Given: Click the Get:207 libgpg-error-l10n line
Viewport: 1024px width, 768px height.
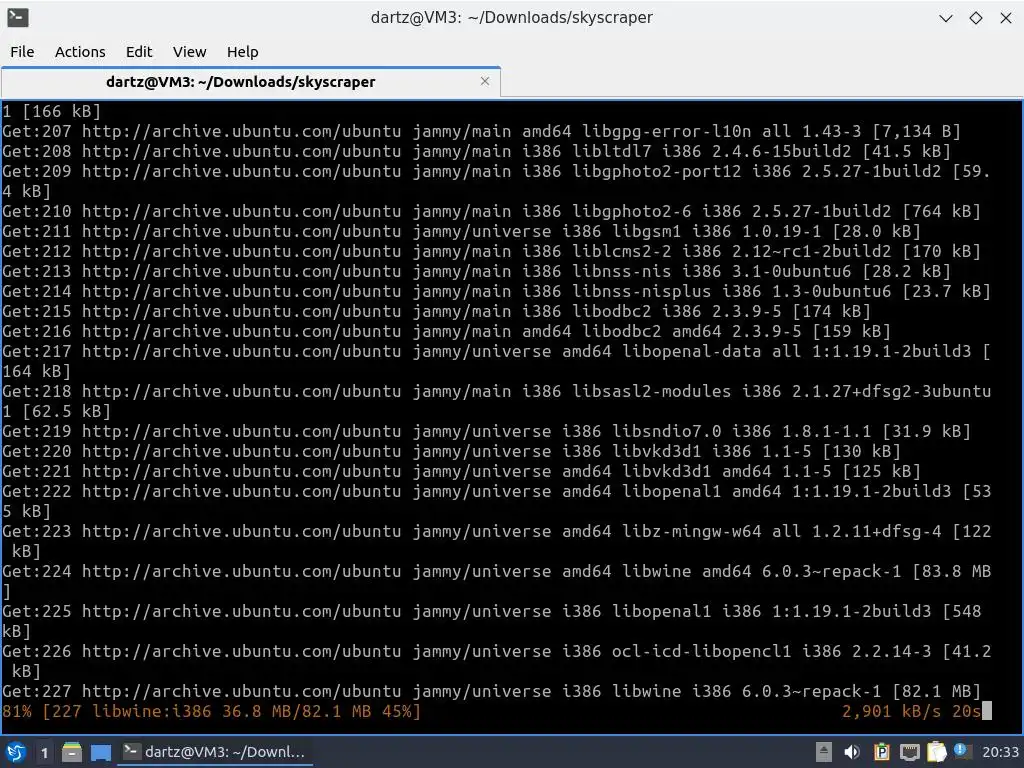Looking at the screenshot, I should [482, 131].
